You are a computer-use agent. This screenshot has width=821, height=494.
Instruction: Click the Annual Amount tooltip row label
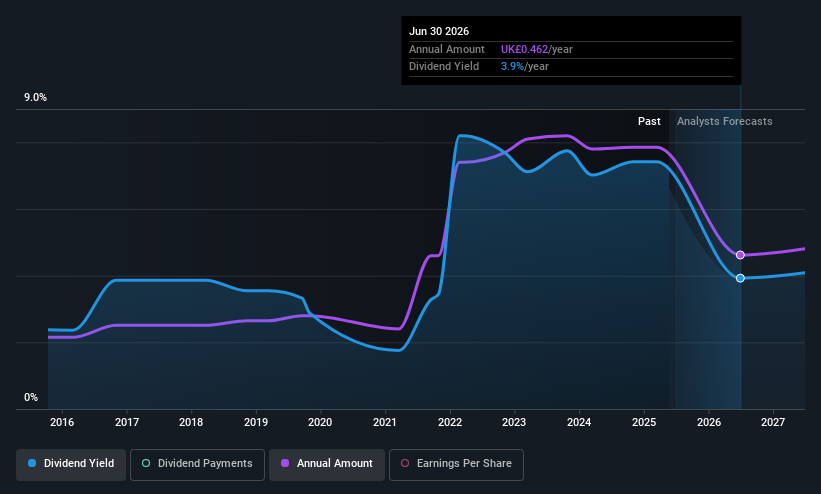[x=447, y=49]
